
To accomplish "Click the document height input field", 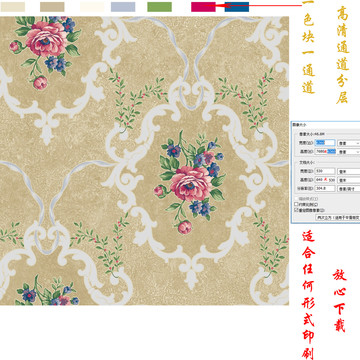I will coord(325,180).
